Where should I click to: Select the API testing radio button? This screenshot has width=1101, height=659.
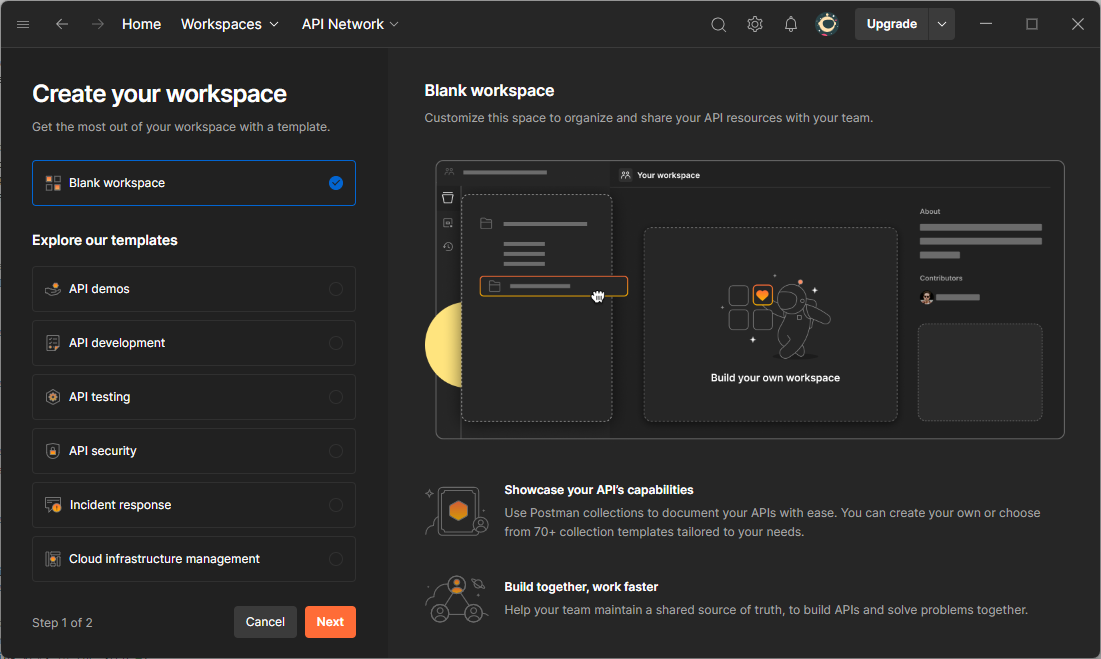336,397
